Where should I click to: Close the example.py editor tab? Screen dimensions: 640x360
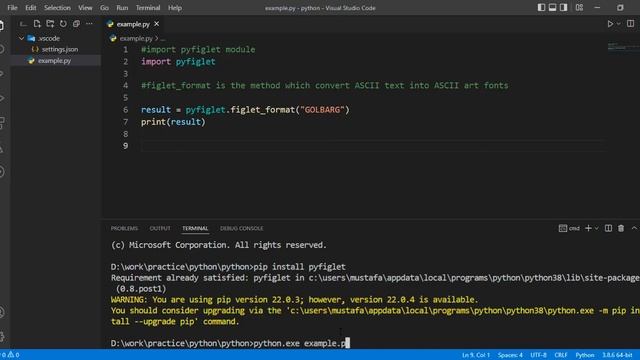156,24
